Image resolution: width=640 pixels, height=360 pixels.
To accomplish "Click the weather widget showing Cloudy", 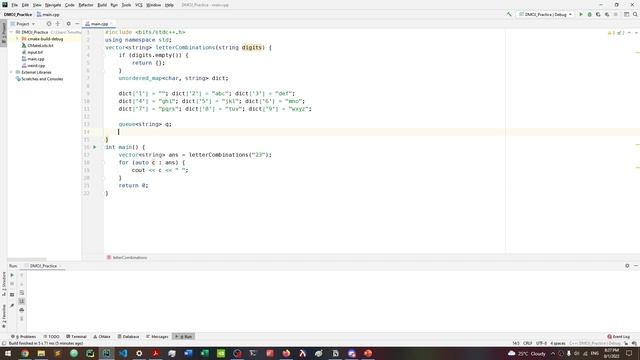I will point(527,353).
